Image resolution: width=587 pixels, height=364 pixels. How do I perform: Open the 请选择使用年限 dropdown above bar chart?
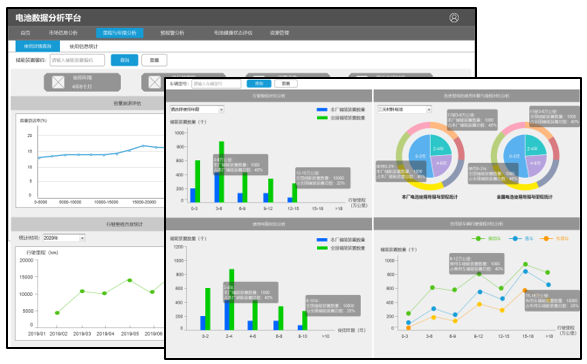click(197, 109)
